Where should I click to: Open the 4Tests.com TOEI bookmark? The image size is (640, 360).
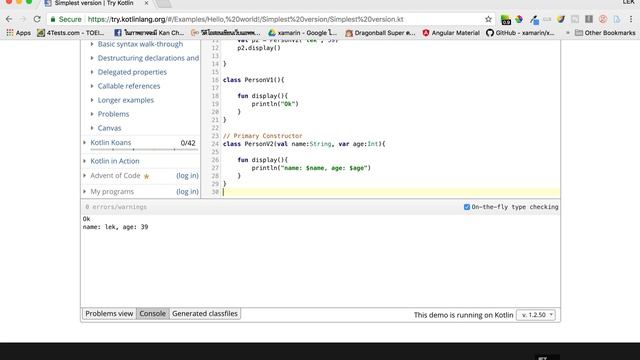[71, 33]
